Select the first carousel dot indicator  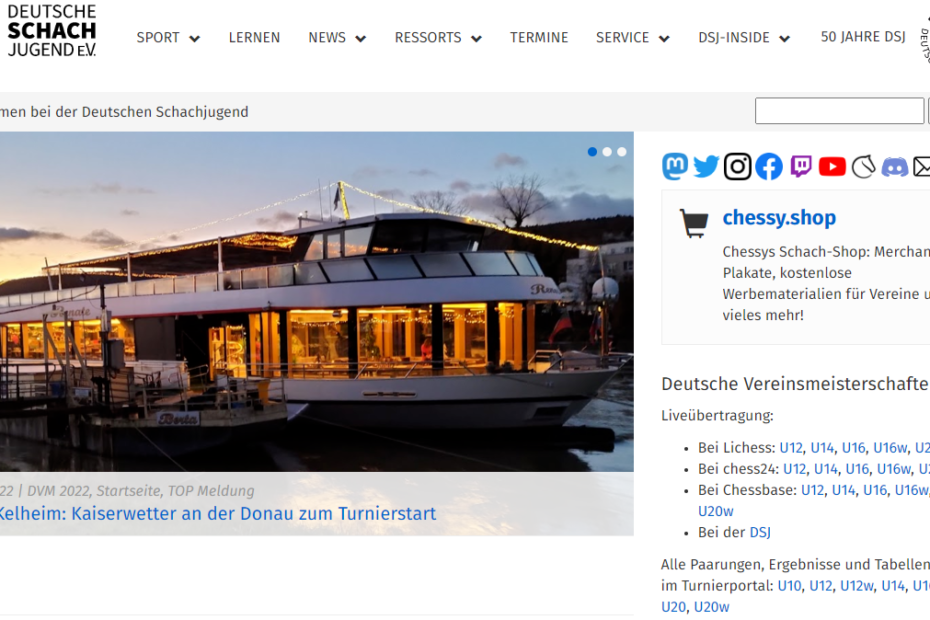tap(592, 152)
